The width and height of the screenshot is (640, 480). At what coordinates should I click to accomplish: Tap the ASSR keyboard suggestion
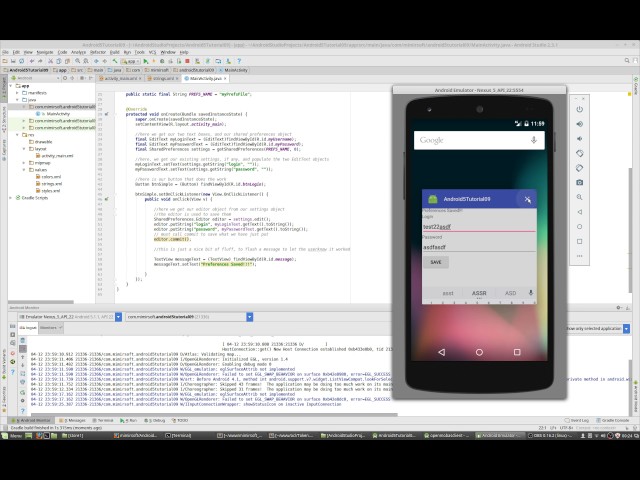(479, 293)
